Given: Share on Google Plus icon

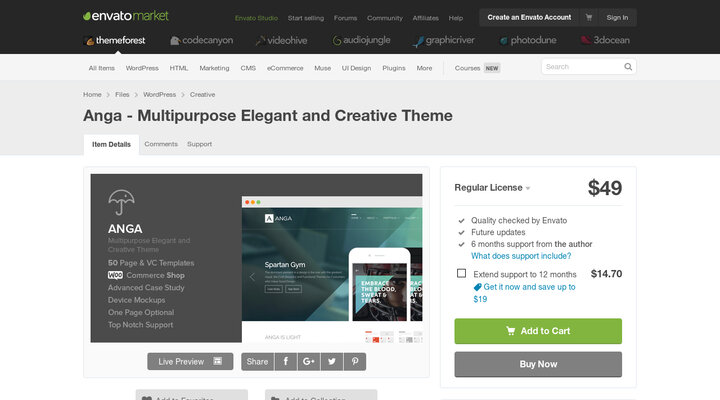Looking at the screenshot, I should pos(309,361).
